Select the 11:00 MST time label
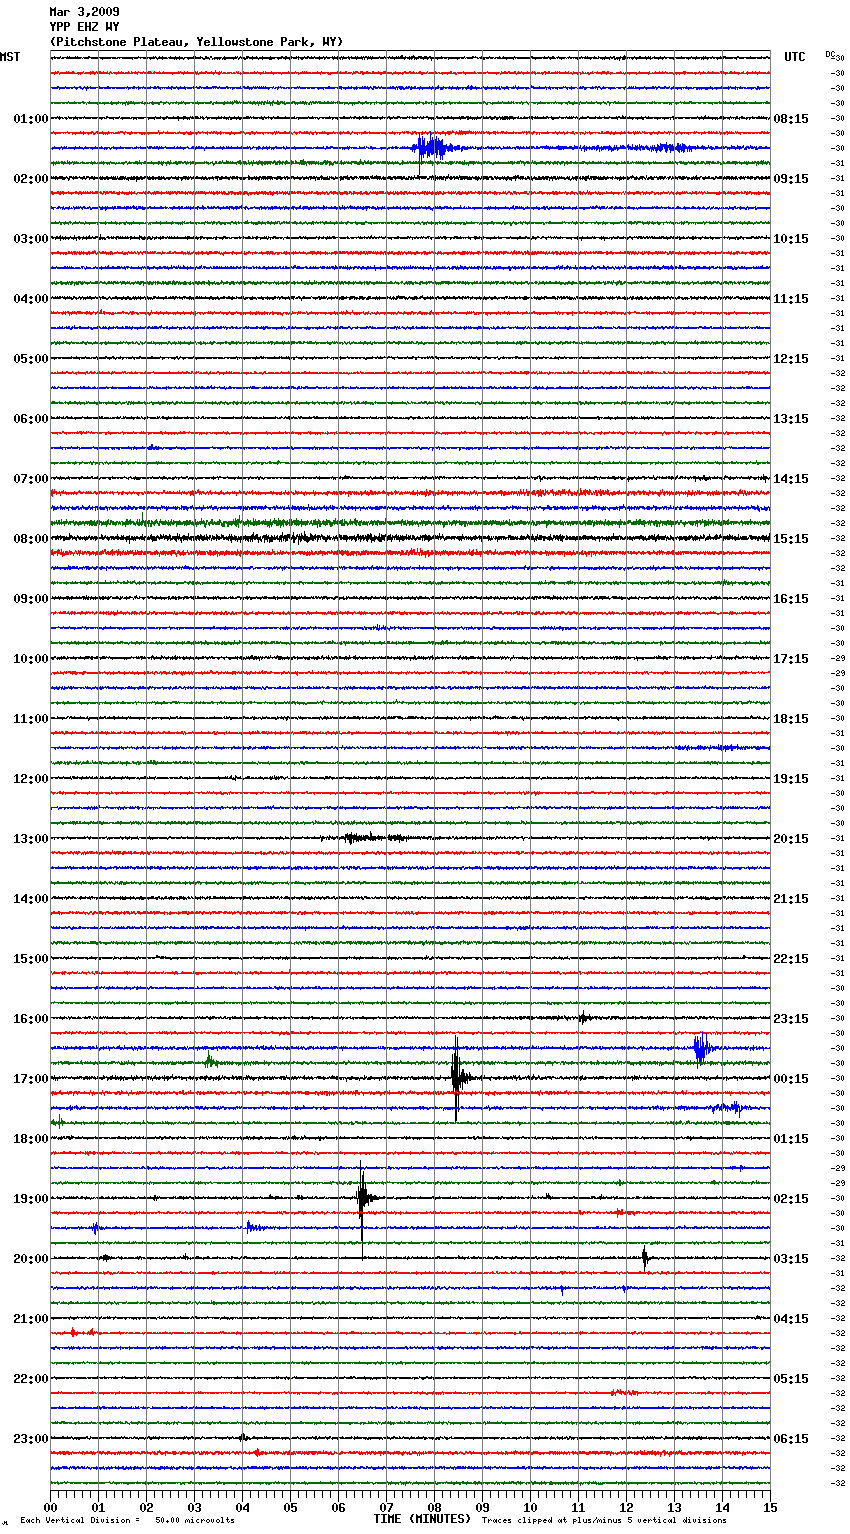This screenshot has width=850, height=1534. (x=31, y=719)
